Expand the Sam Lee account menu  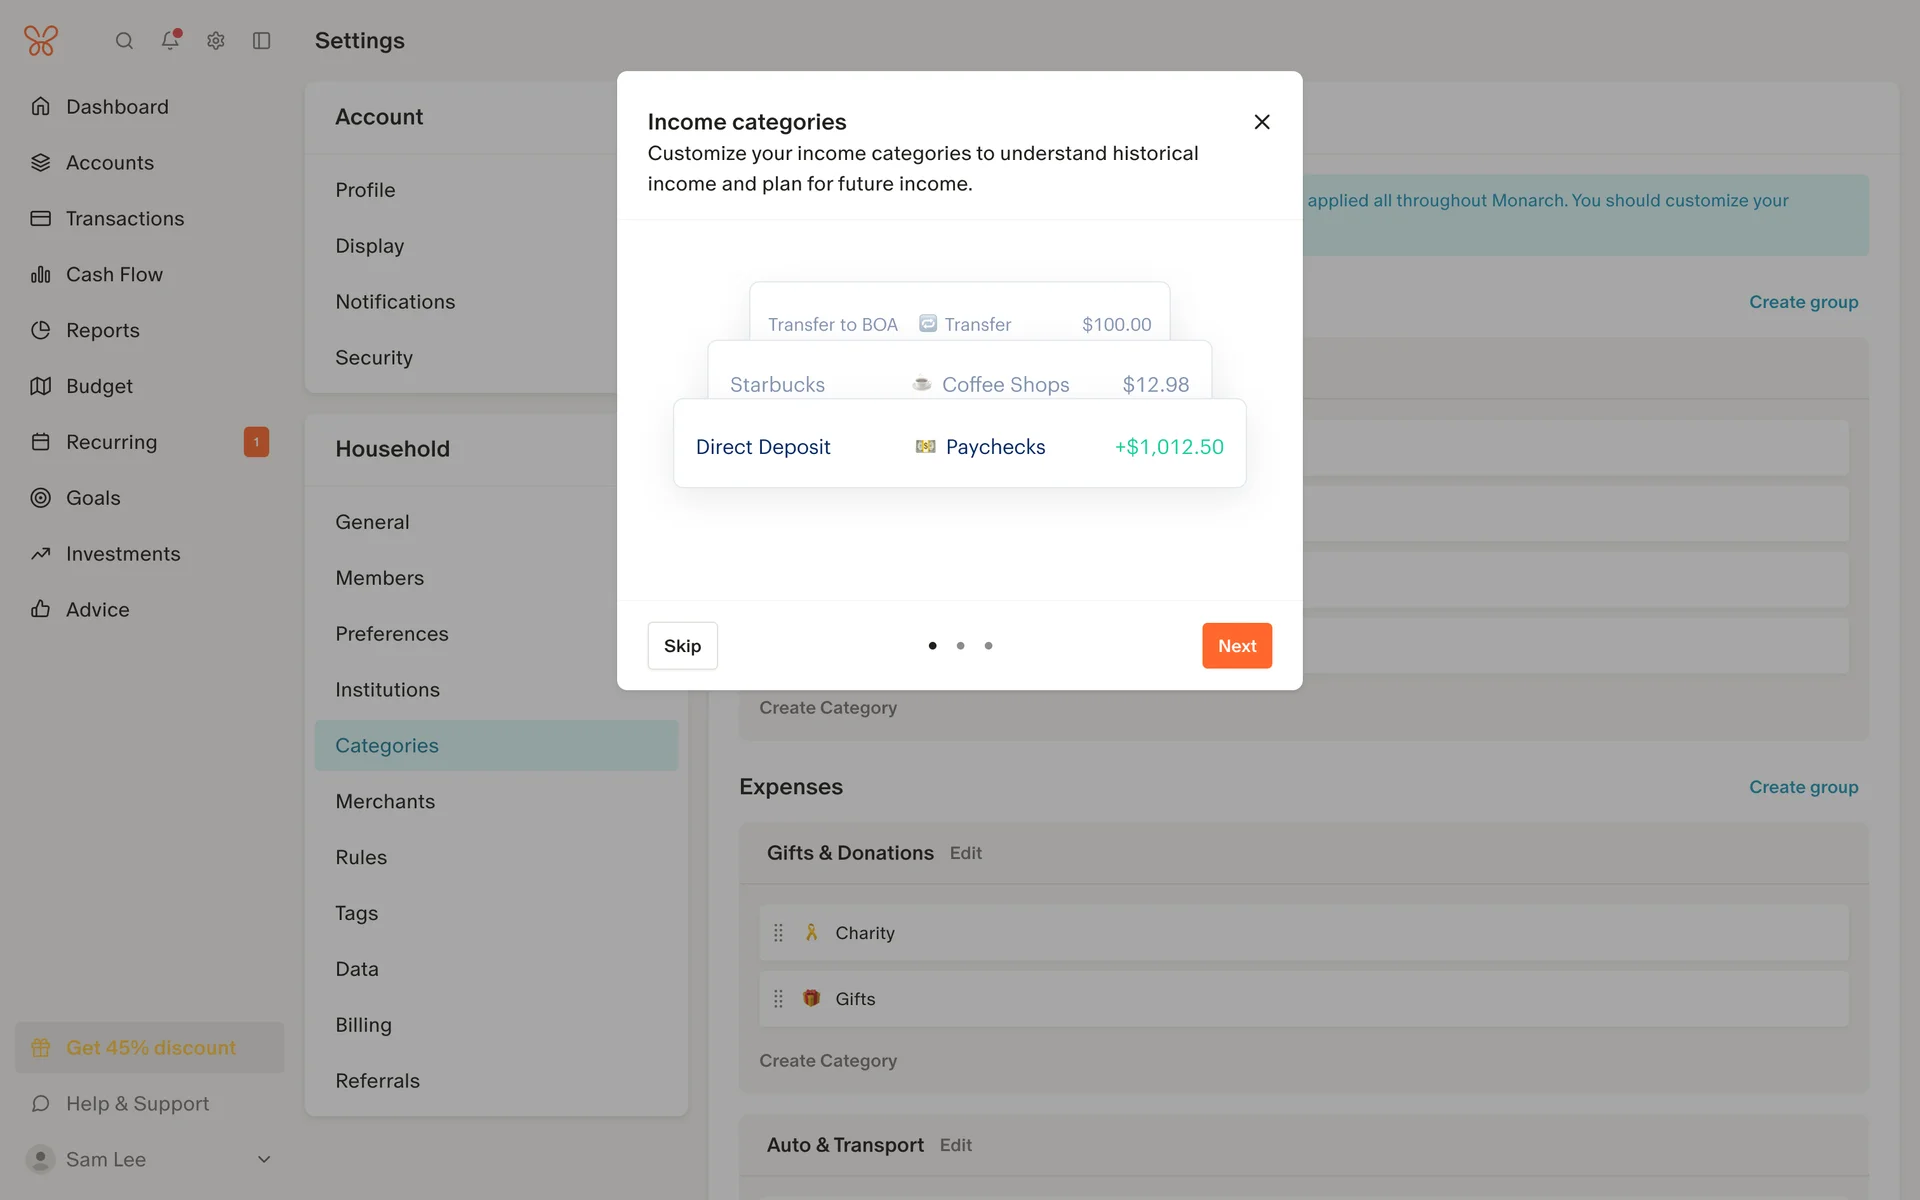[x=264, y=1159]
